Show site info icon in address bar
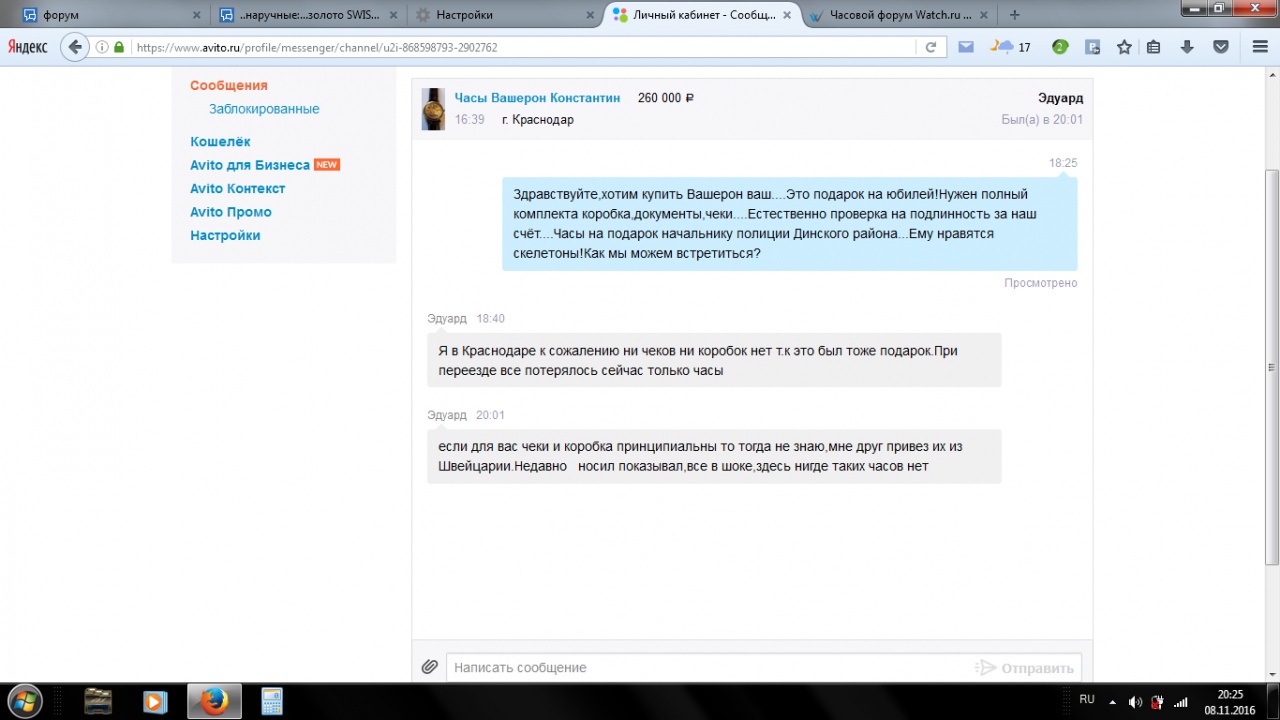Viewport: 1280px width, 720px height. pyautogui.click(x=102, y=47)
